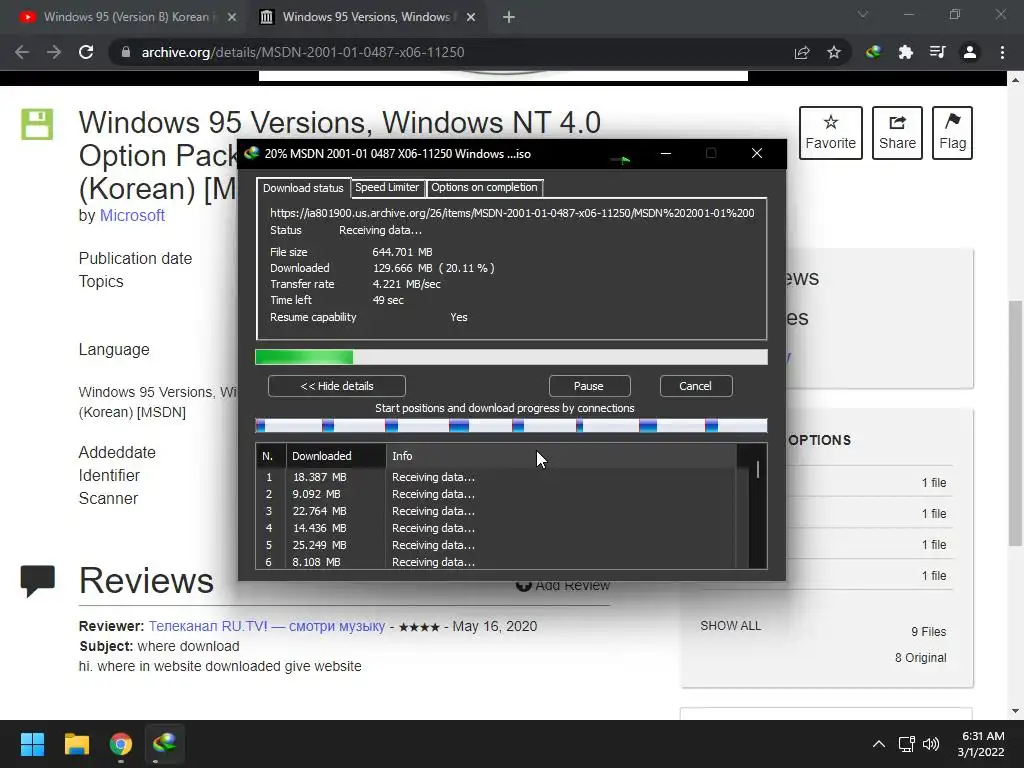Screen dimensions: 1024x768
Task: Select connection row with 9.092 MB
Action: click(x=496, y=494)
